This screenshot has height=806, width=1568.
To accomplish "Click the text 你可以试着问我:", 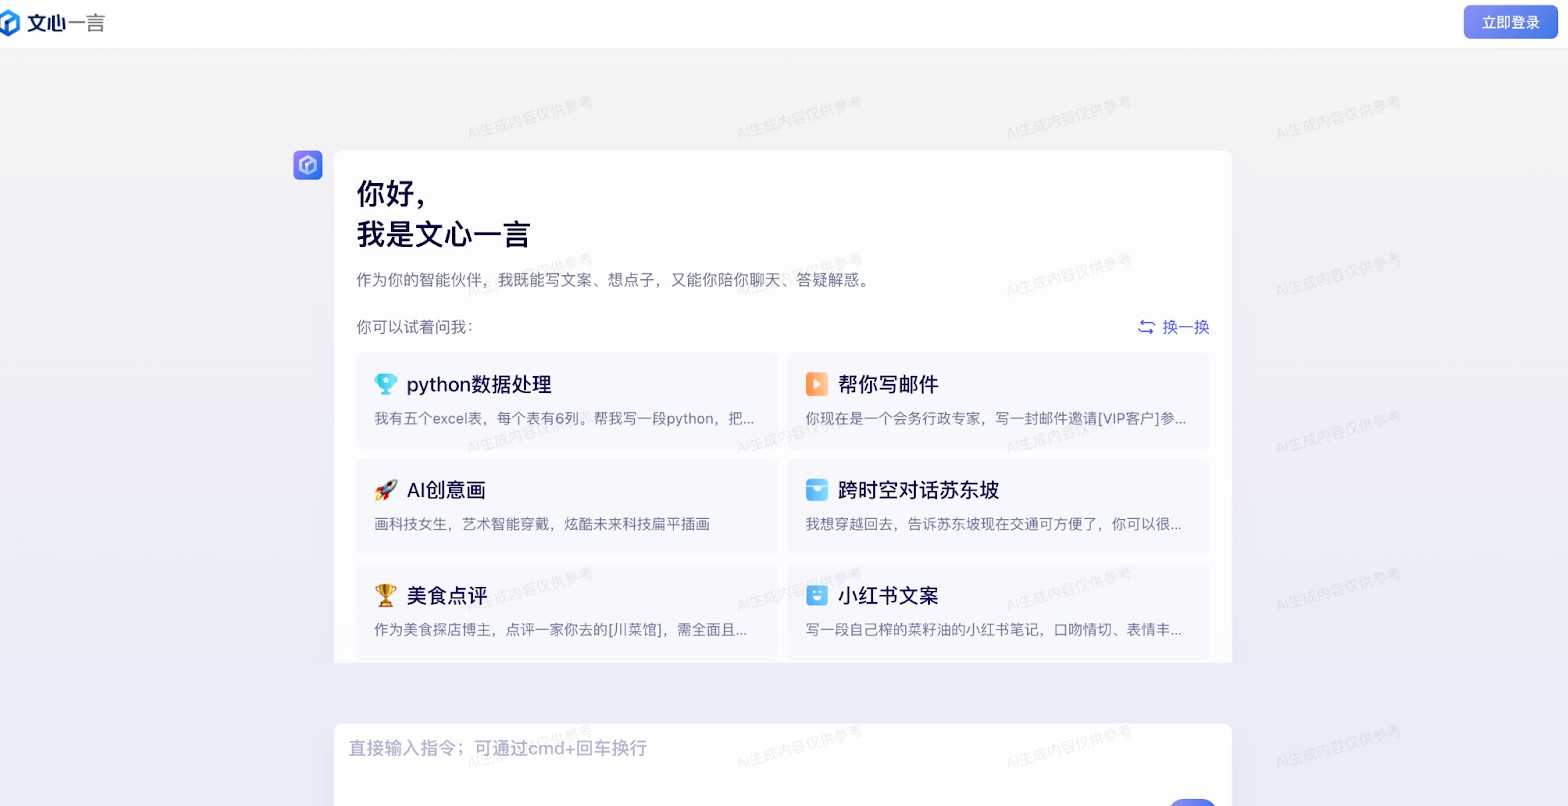I will coord(414,327).
